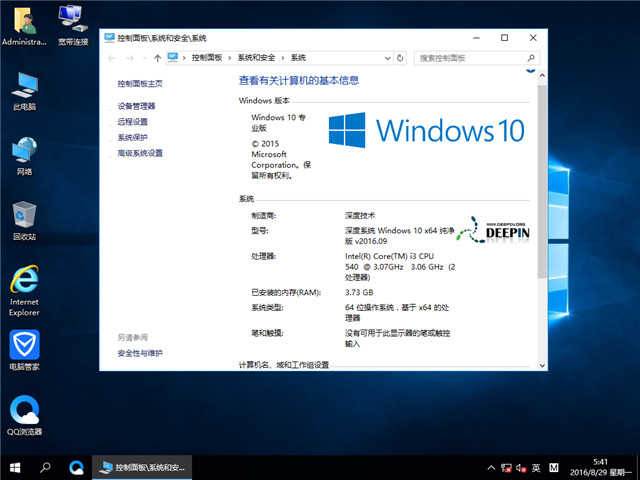Click the 网络 network desktop icon

[x=24, y=150]
